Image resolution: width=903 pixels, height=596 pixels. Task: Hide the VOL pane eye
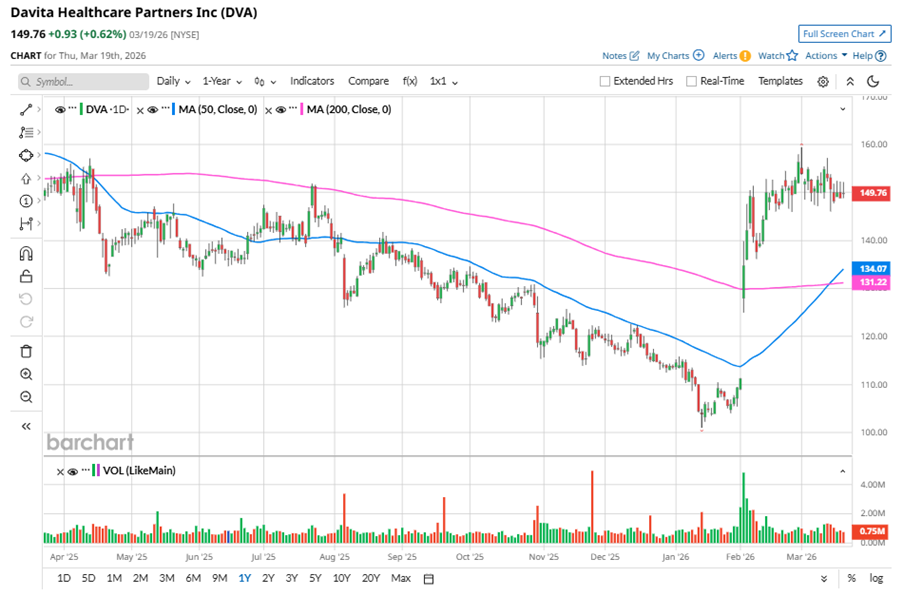[x=73, y=472]
